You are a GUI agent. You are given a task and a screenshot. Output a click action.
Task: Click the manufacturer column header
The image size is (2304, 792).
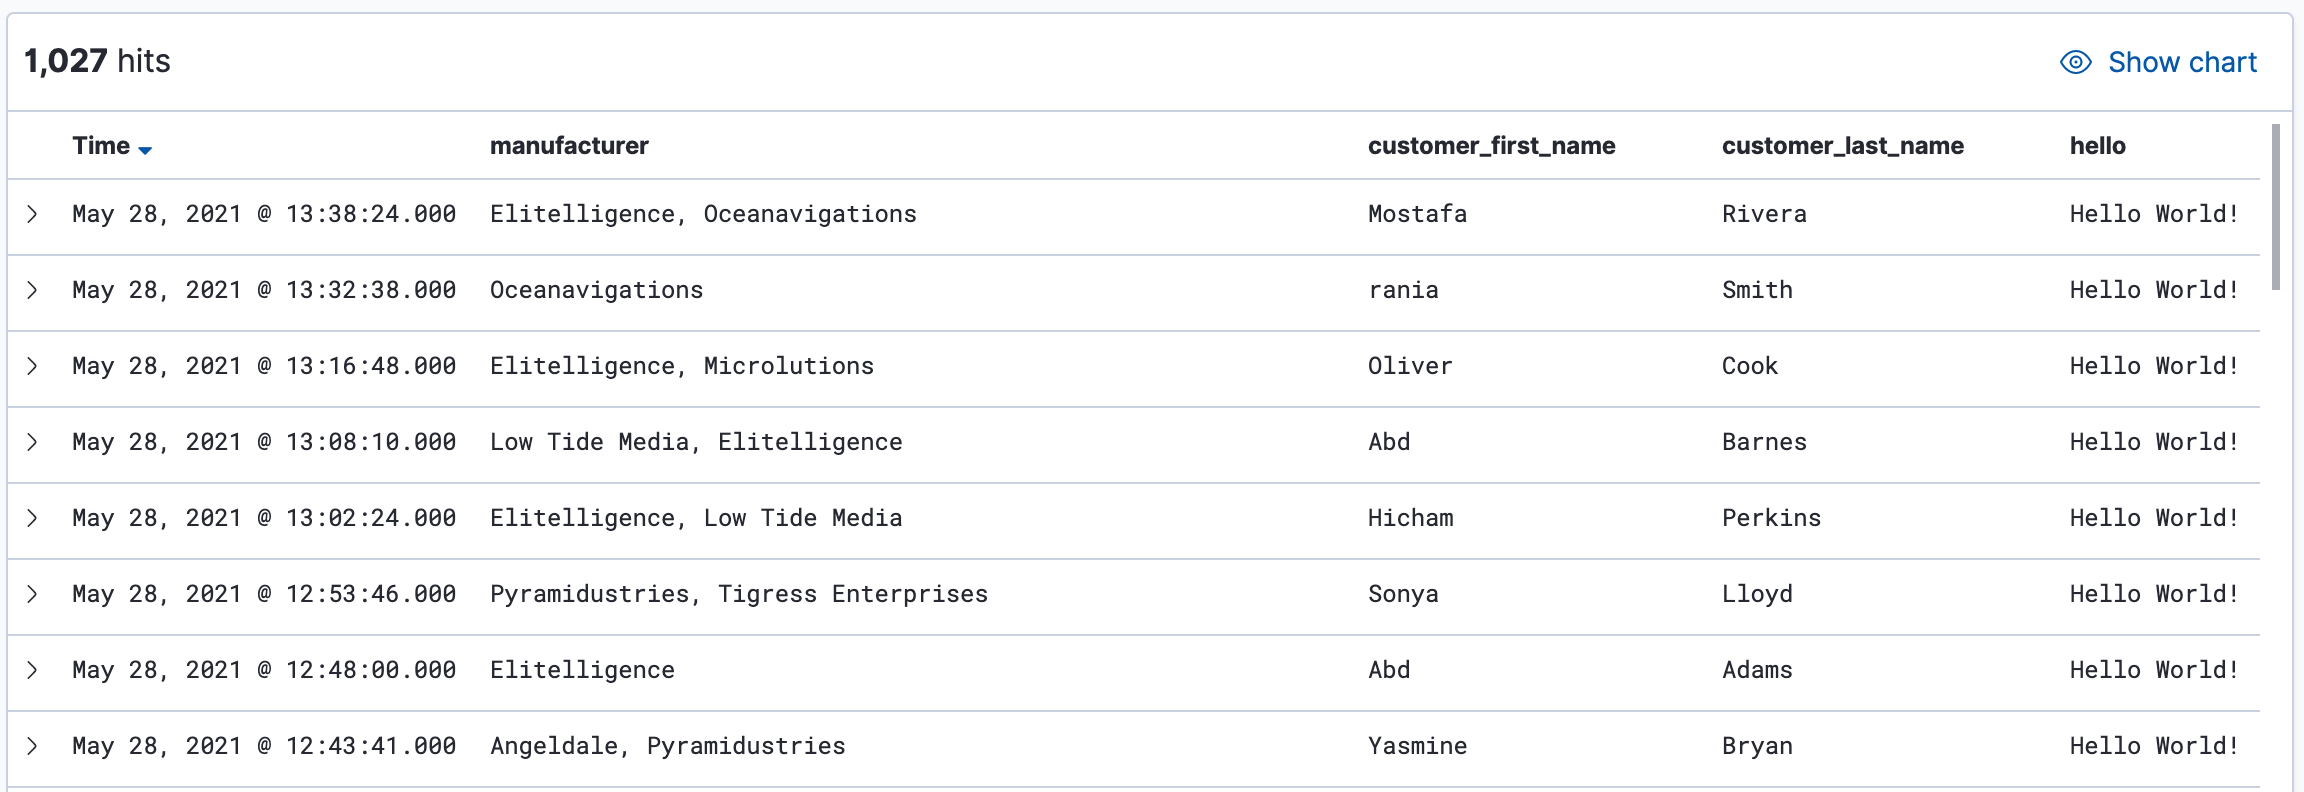569,146
